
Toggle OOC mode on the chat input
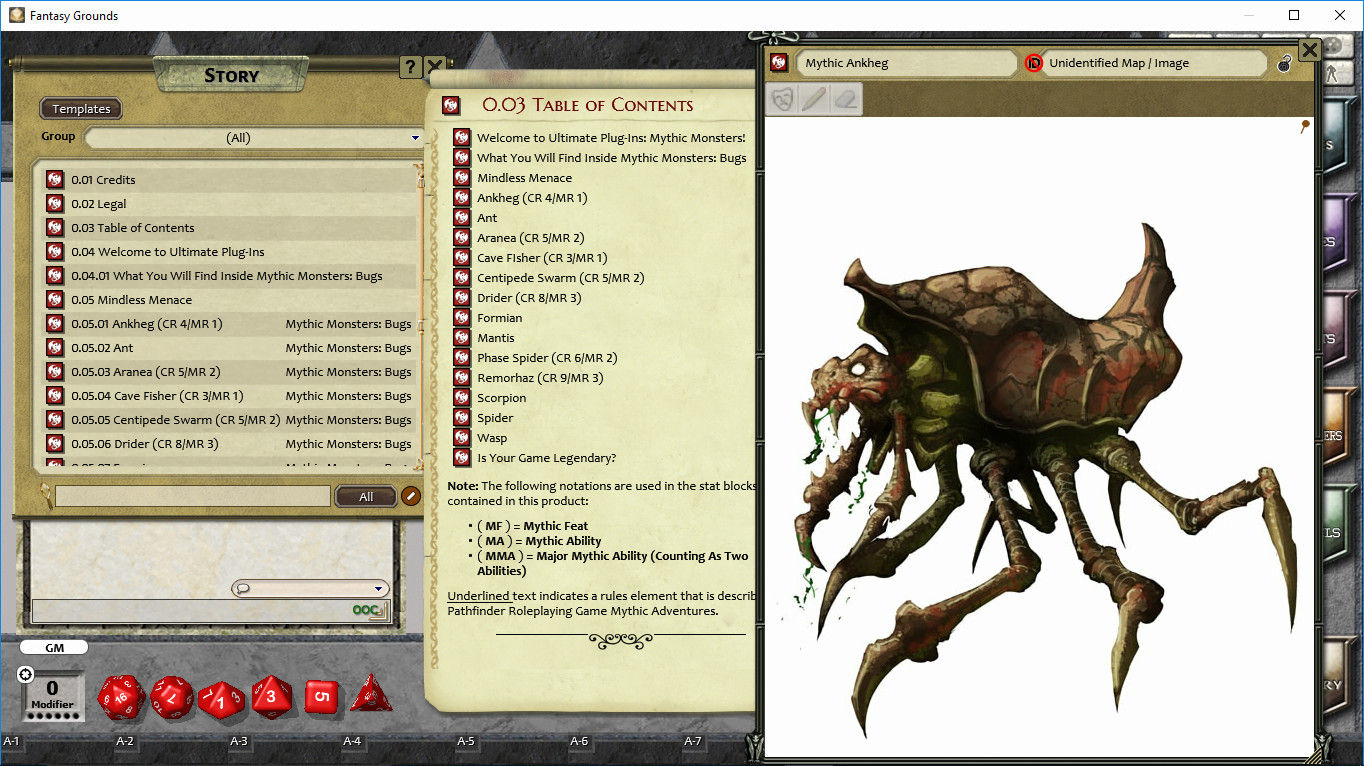365,610
